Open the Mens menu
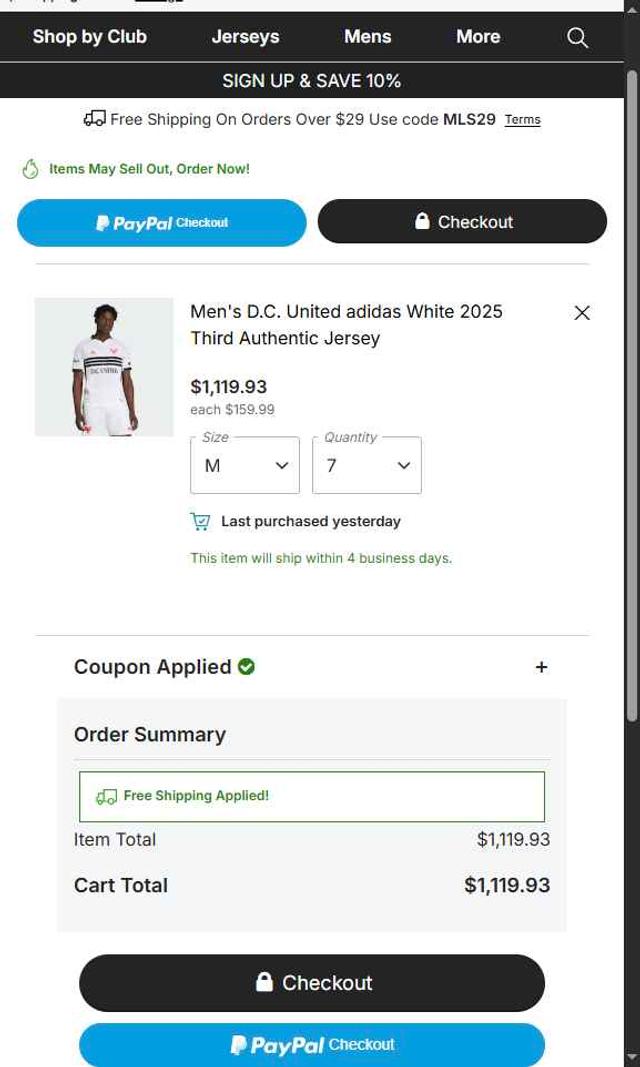Screen dimensions: 640x1067 click(367, 37)
